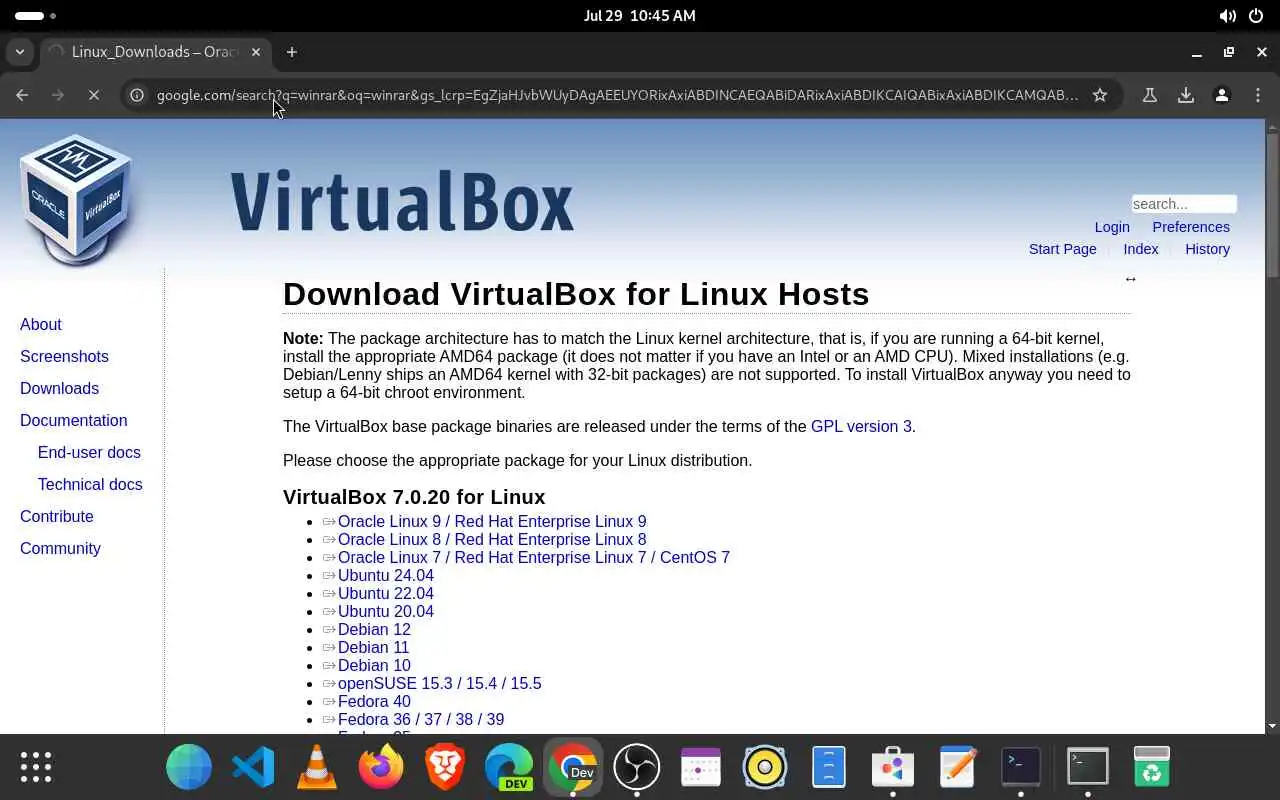The width and height of the screenshot is (1280, 800).
Task: Open the grey console window icon
Action: tap(1087, 768)
